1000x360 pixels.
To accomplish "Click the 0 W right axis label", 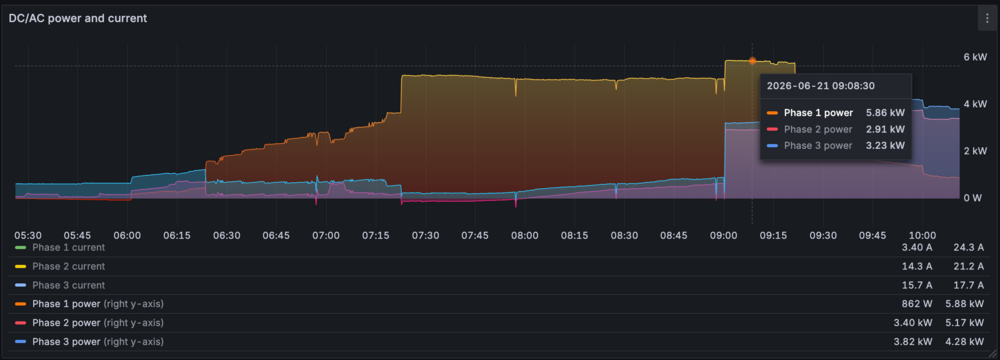I will point(973,198).
